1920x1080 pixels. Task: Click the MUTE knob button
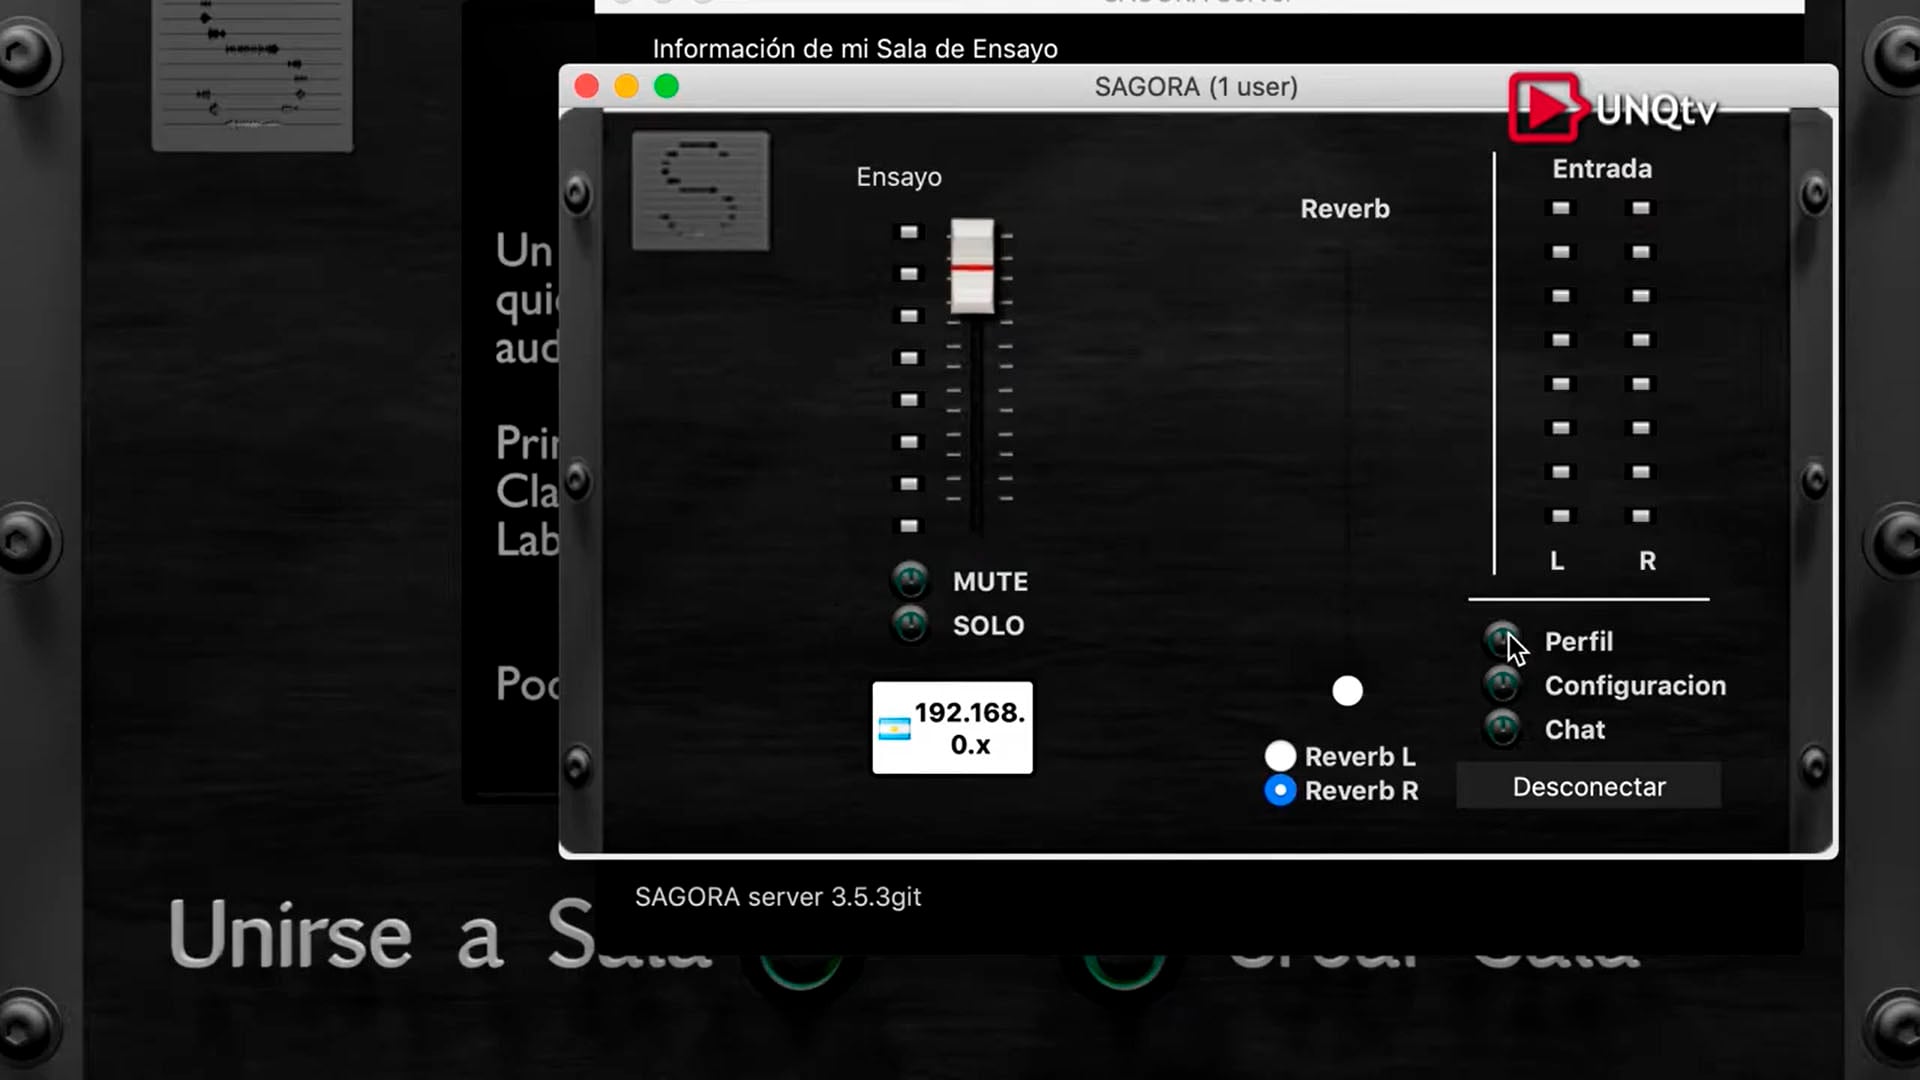pos(910,580)
